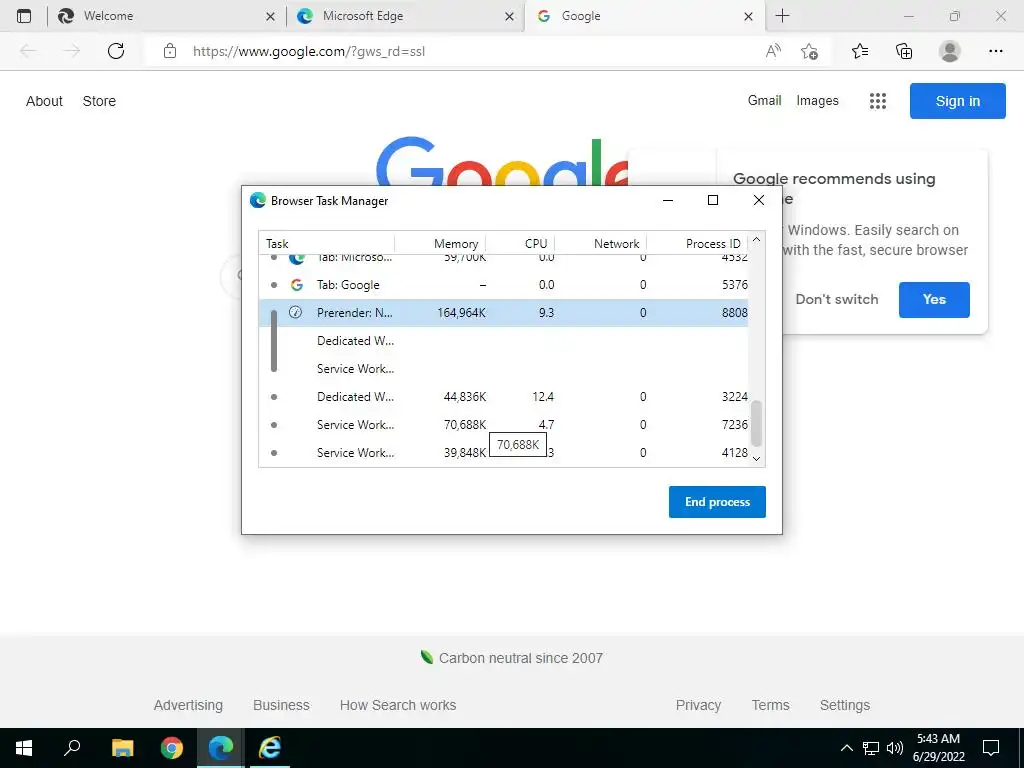This screenshot has height=768, width=1024.
Task: Open Collections icon in toolbar
Action: tap(904, 51)
